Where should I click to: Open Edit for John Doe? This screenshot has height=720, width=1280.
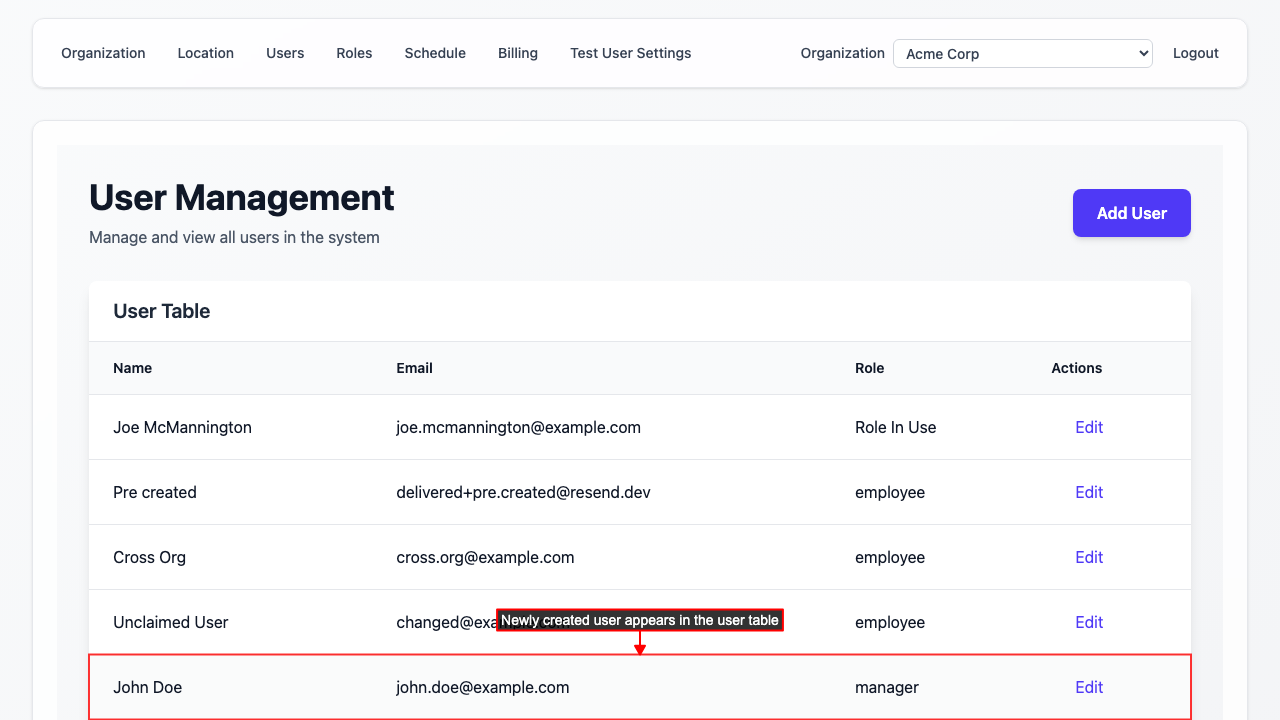[1088, 687]
